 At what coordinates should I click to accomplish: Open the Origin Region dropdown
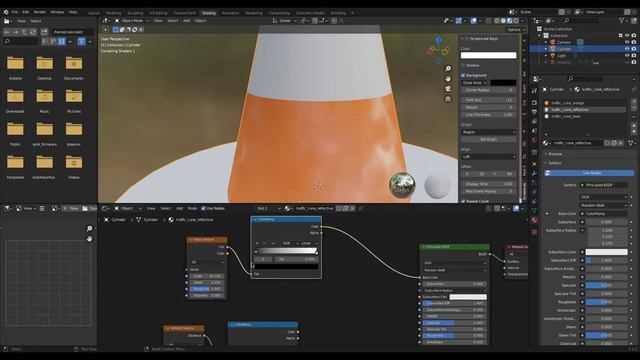pos(489,132)
